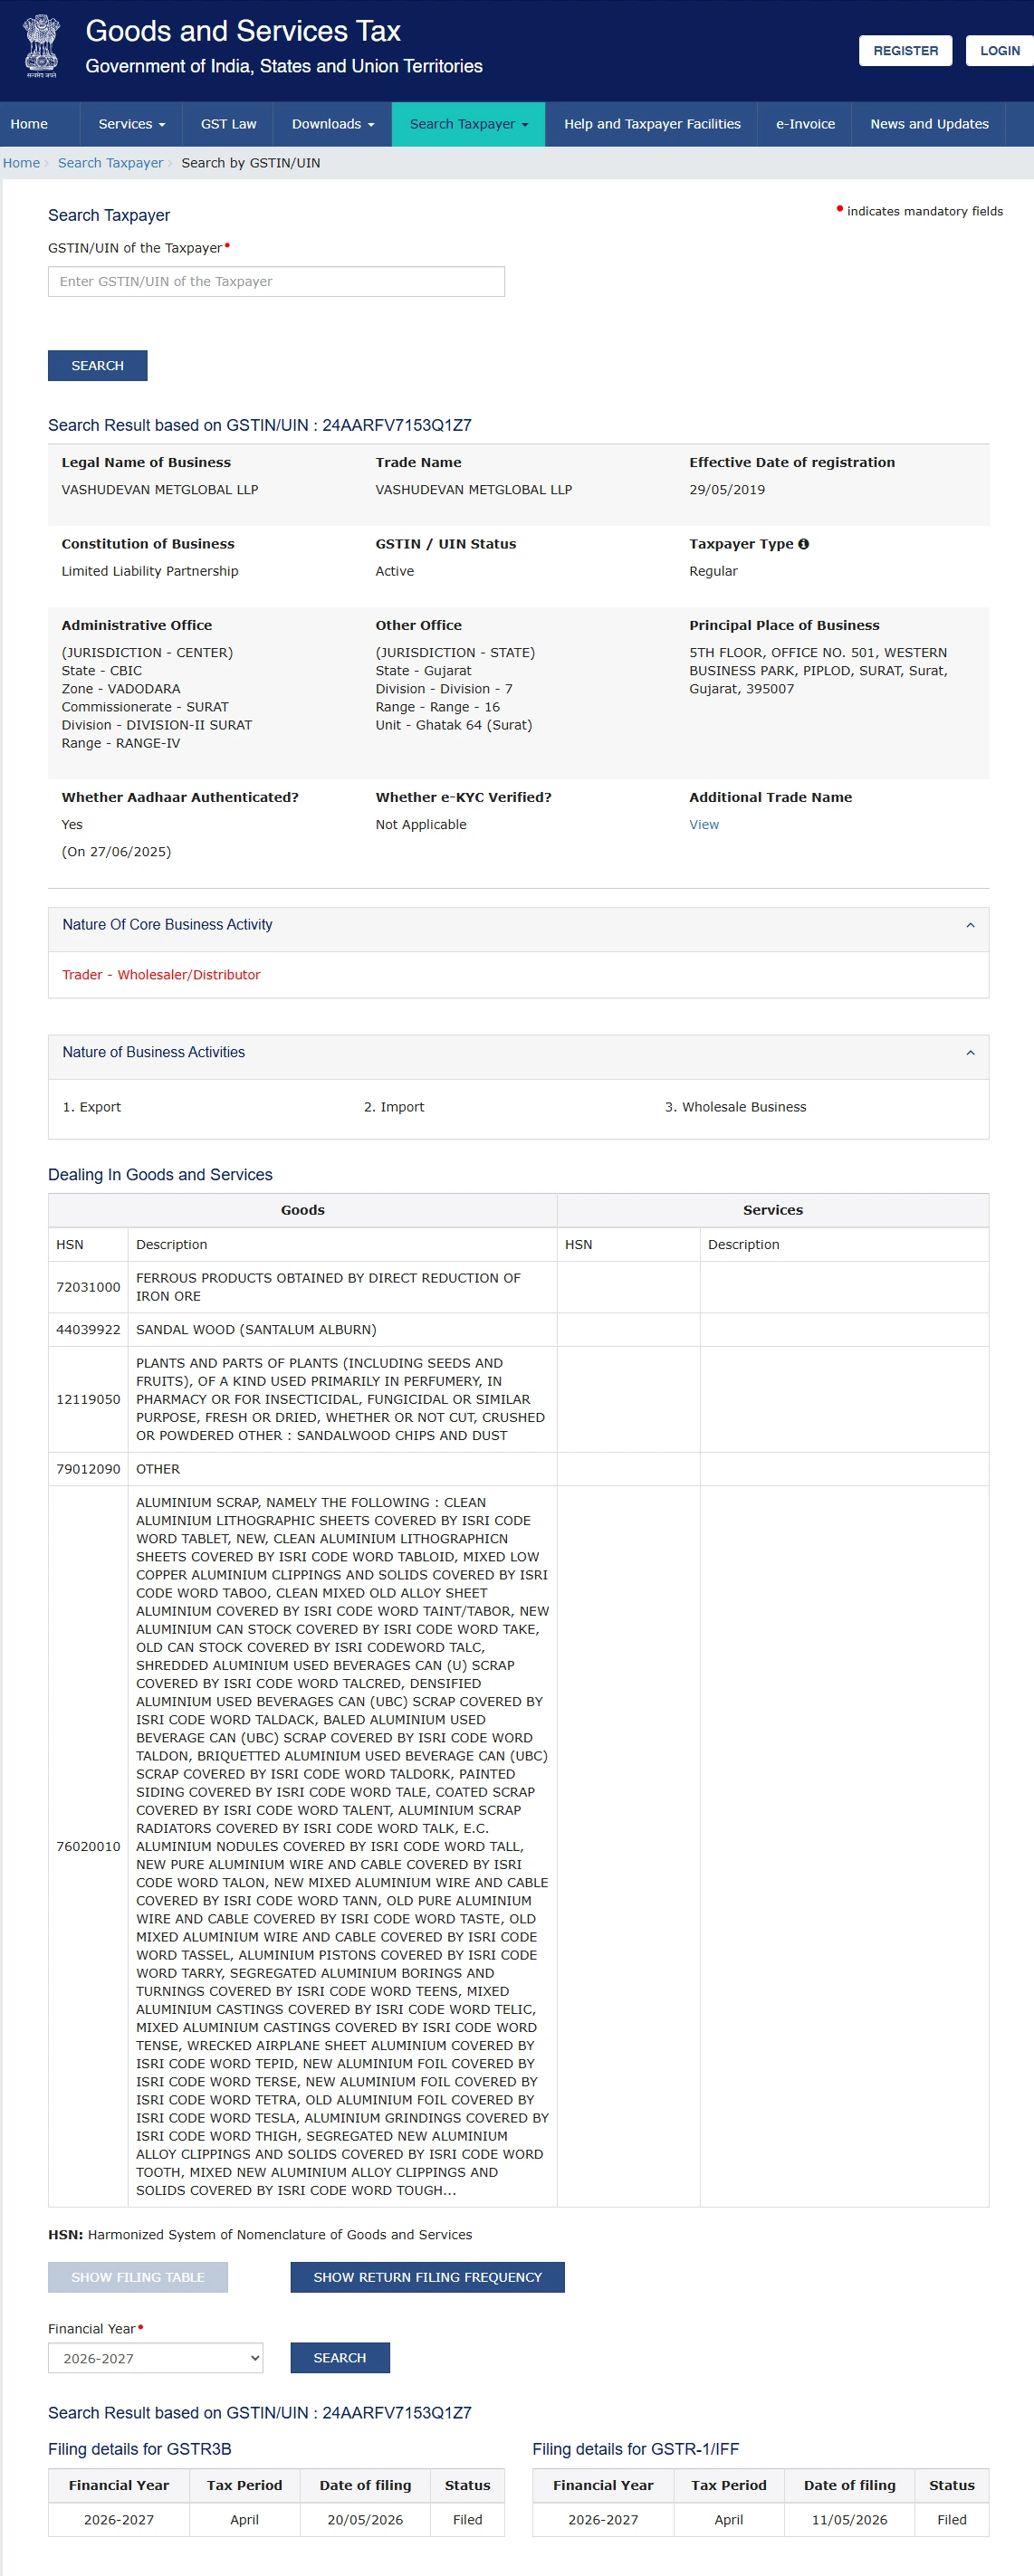This screenshot has width=1034, height=2576.
Task: Click the Government of India emblem logo
Action: 41,47
